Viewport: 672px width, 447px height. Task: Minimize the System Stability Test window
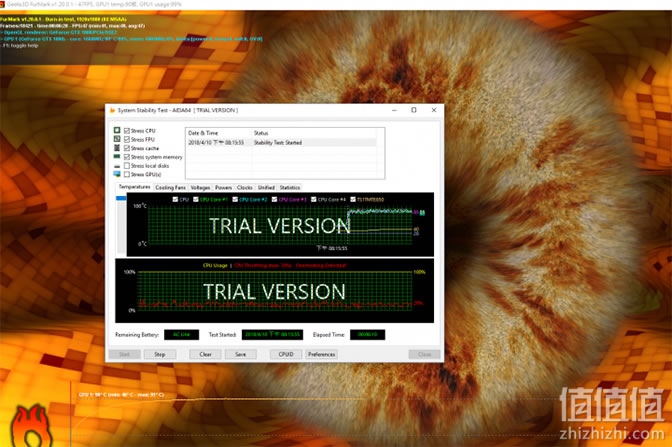(394, 110)
